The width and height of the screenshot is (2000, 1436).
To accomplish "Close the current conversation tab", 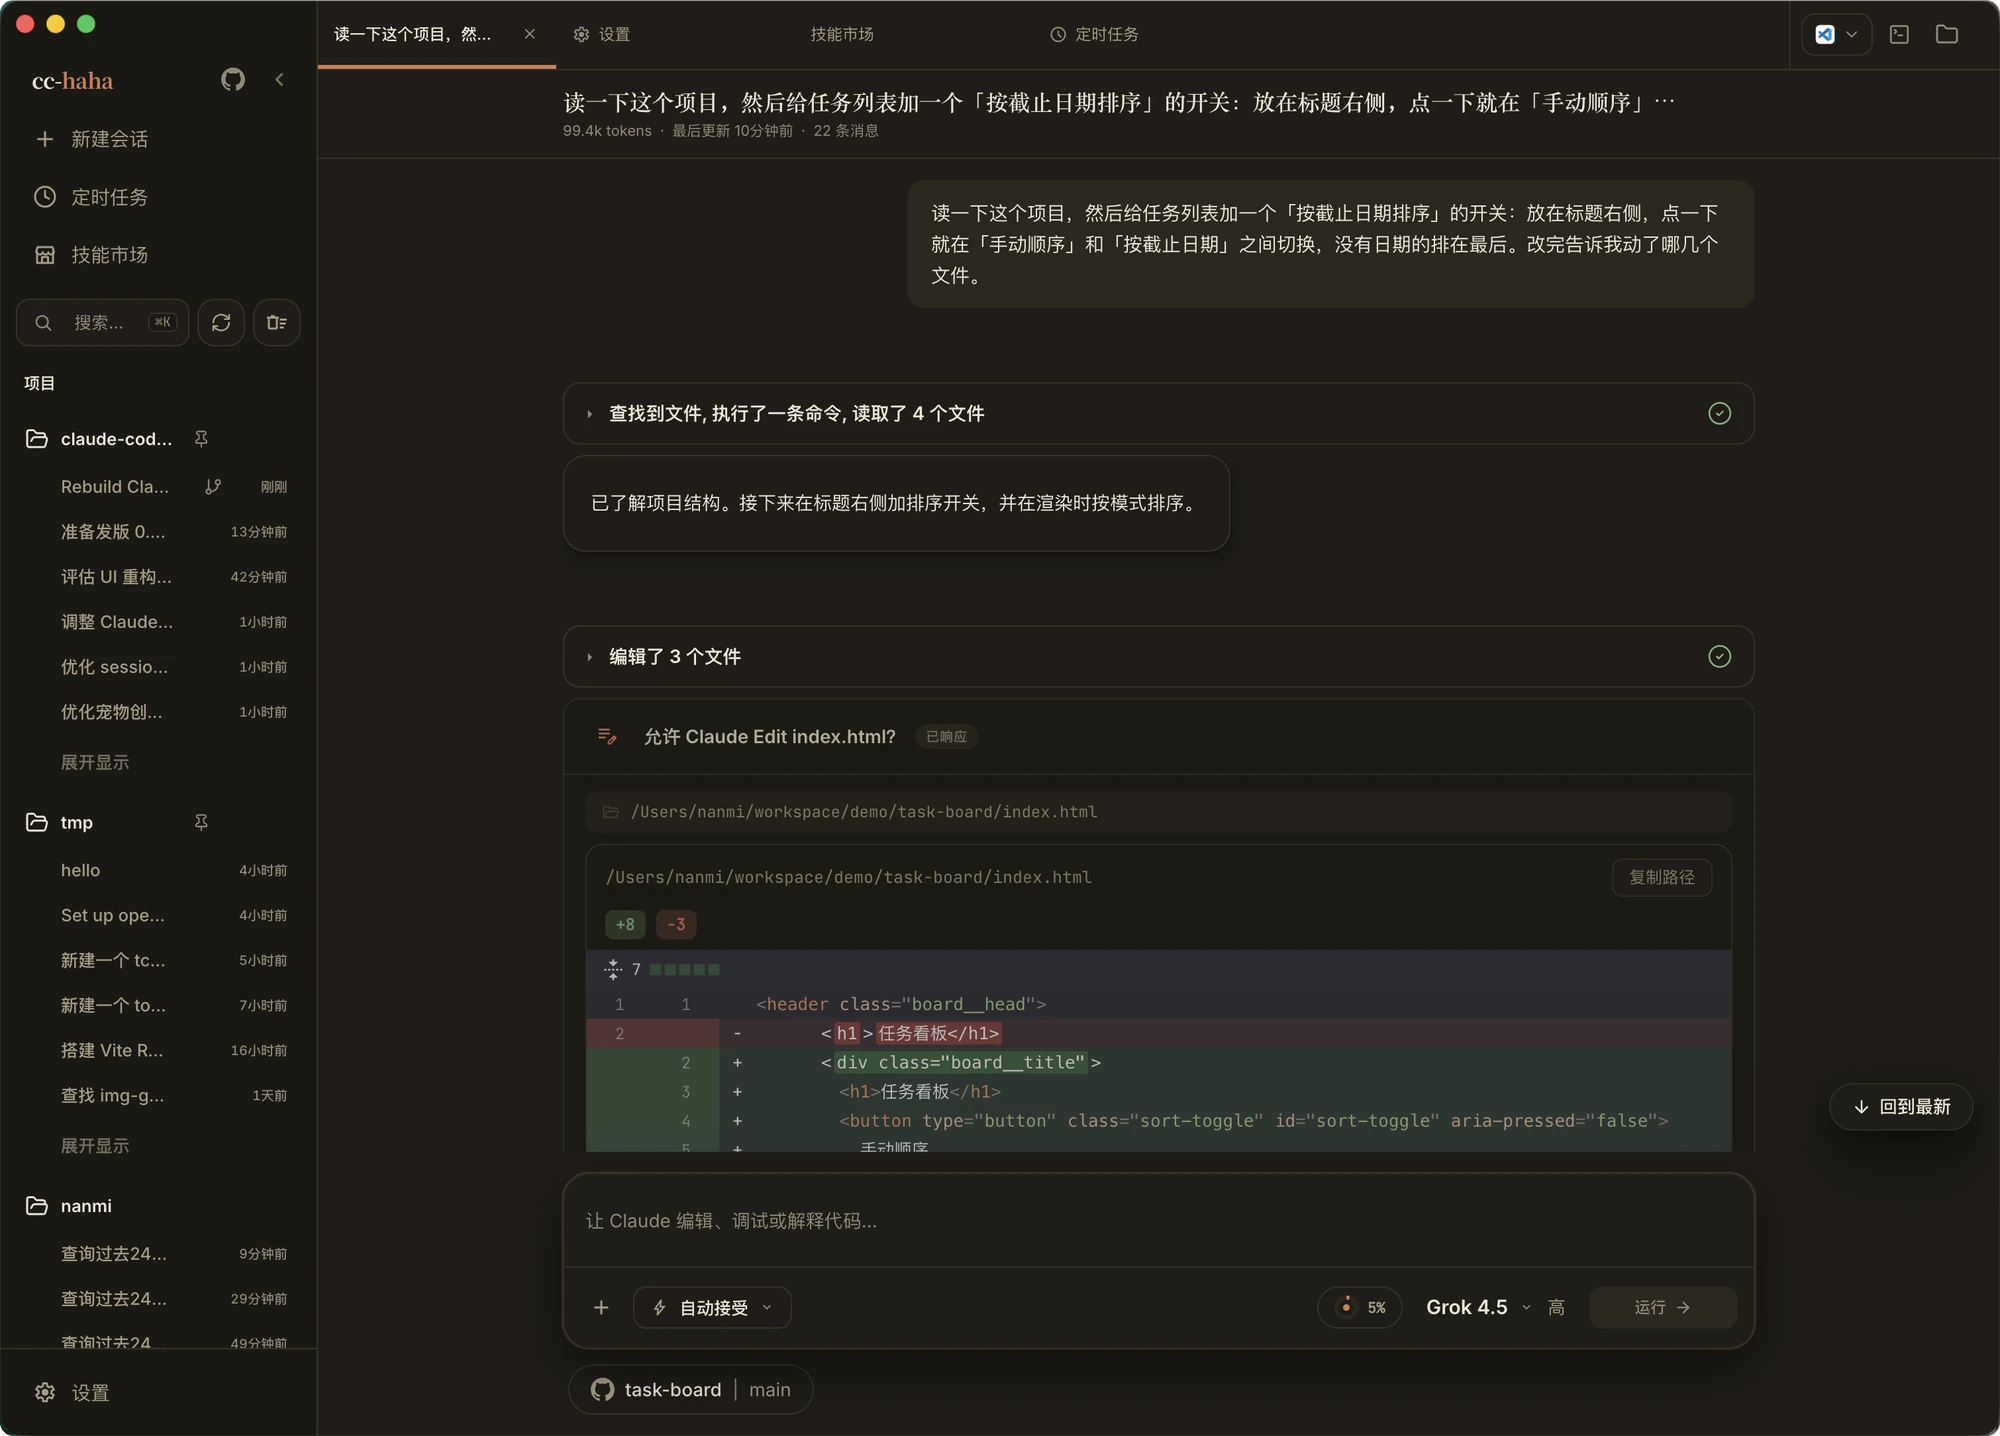I will click(530, 34).
